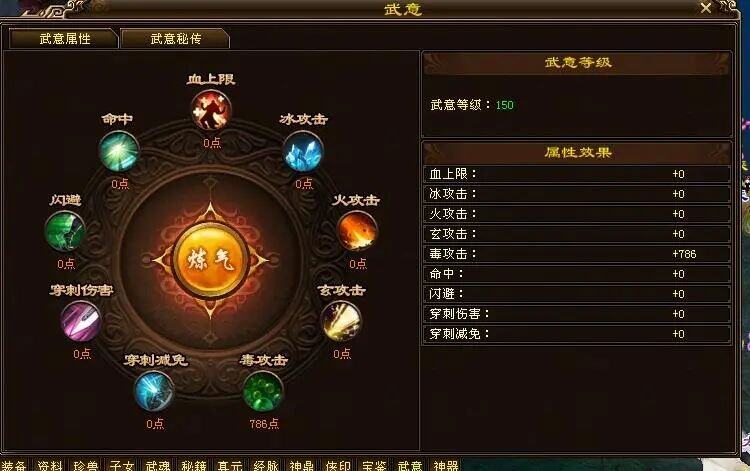
Task: Select the 穿刺伤害 pierce damage icon
Action: tap(81, 321)
